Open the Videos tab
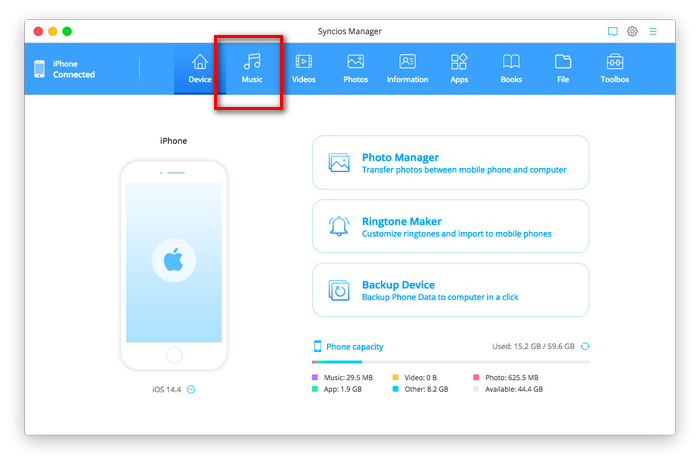 tap(304, 69)
